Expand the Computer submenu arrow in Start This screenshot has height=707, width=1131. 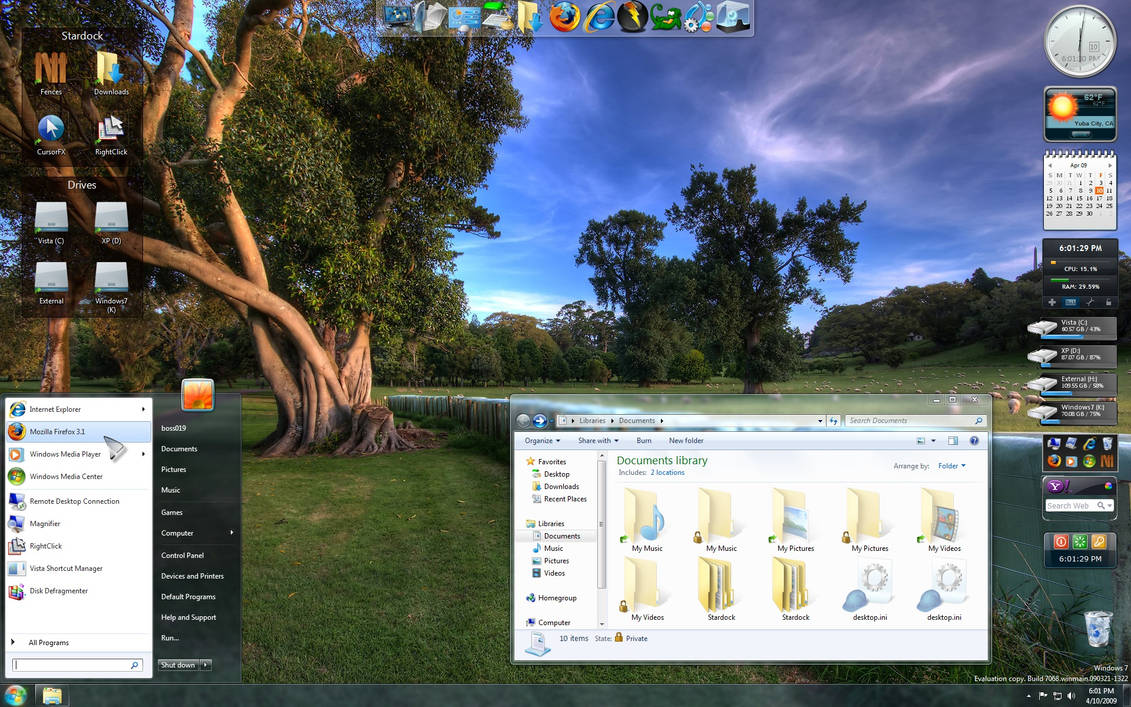pos(232,532)
